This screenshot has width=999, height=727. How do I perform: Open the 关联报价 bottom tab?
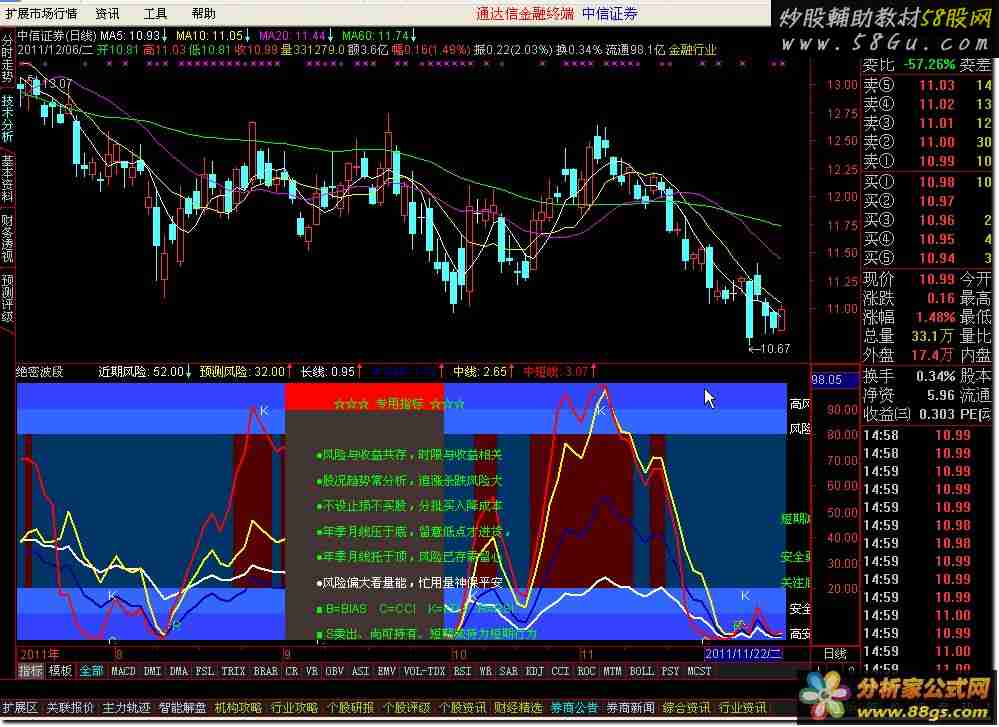pos(70,708)
